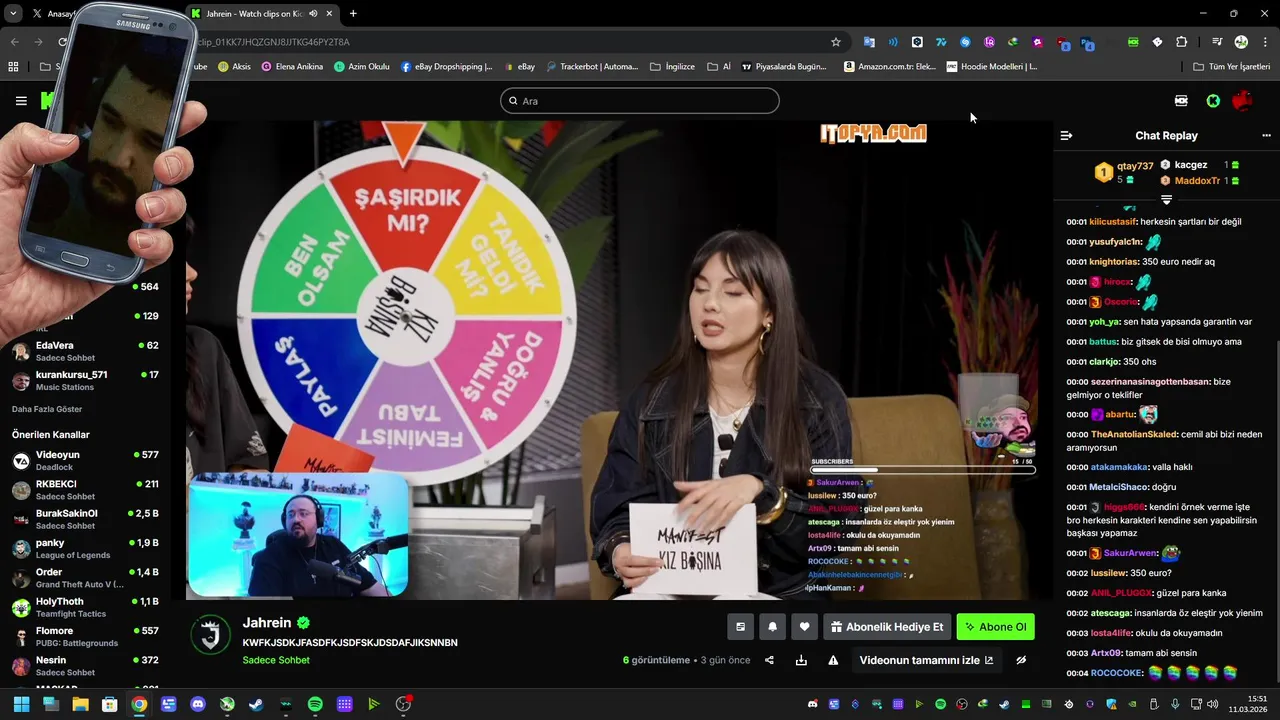Image resolution: width=1280 pixels, height=720 pixels.
Task: Open a new browser tab
Action: [x=353, y=14]
